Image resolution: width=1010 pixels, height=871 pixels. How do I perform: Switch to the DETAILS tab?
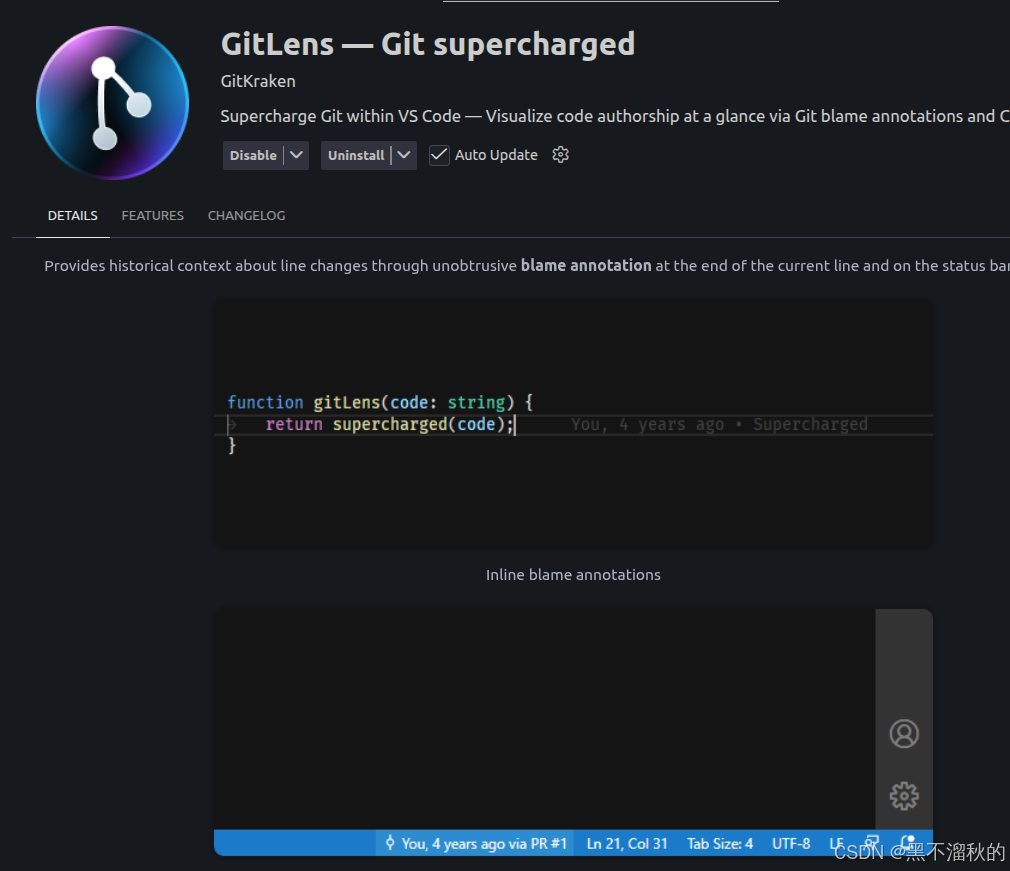point(73,216)
